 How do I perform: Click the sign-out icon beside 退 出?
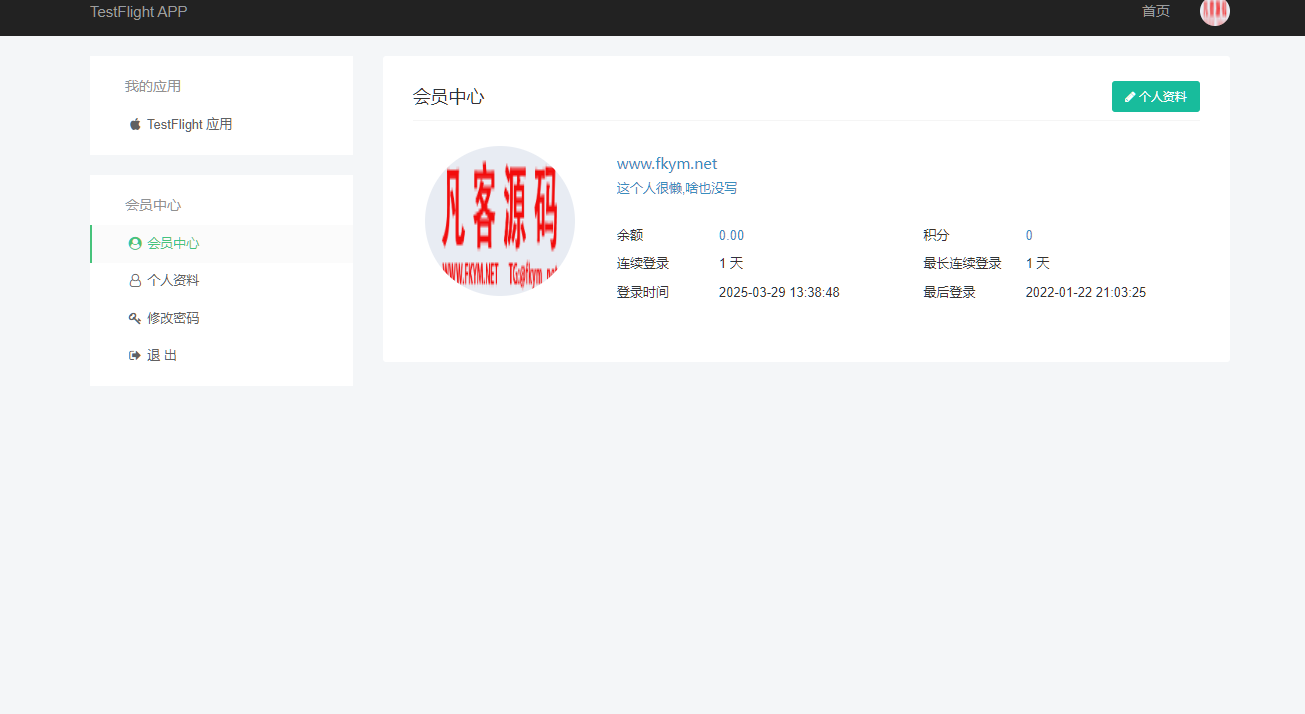click(135, 355)
